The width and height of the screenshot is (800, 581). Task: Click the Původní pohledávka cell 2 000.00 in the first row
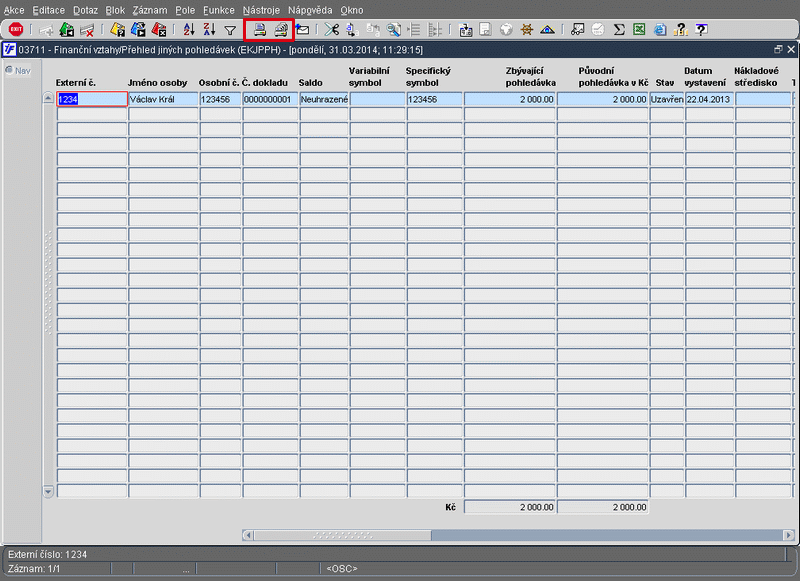point(603,99)
